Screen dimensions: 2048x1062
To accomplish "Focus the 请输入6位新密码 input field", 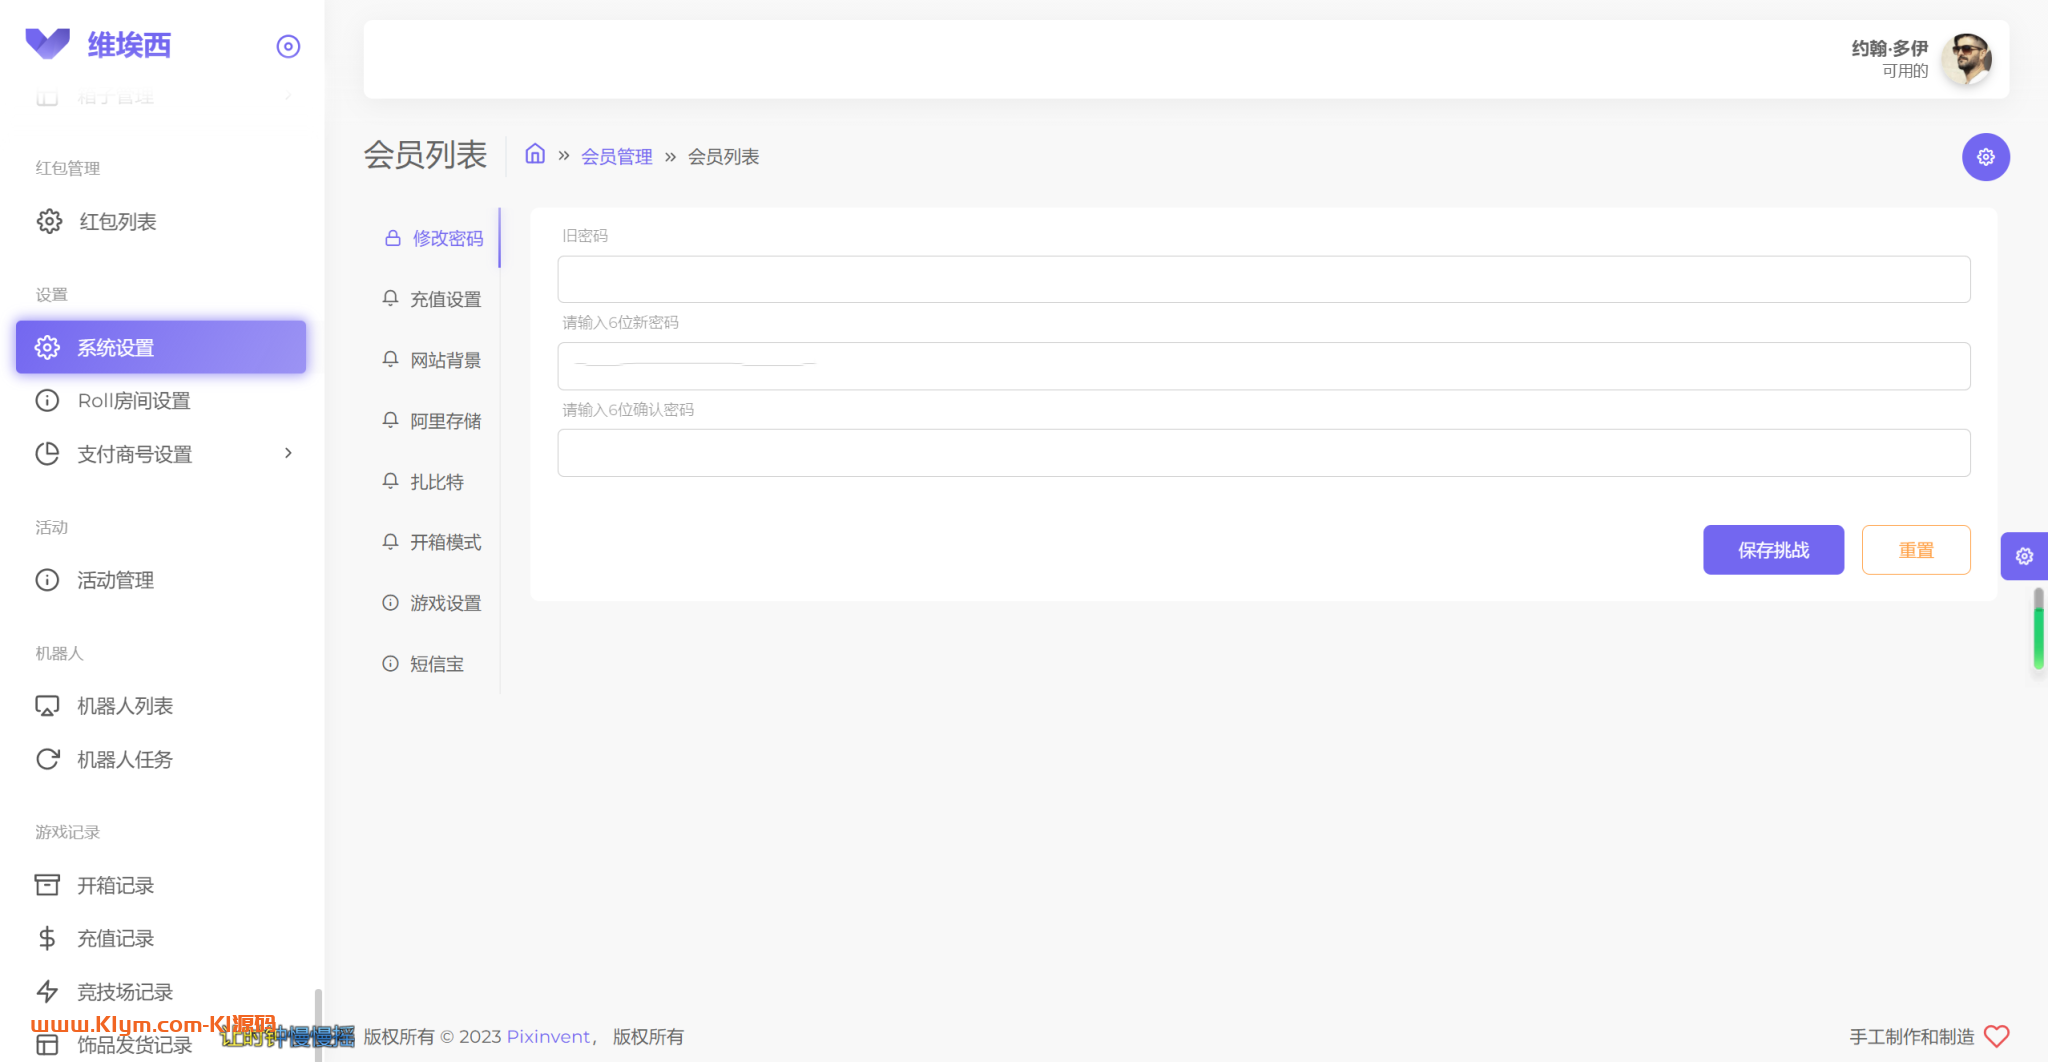I will tap(1264, 366).
